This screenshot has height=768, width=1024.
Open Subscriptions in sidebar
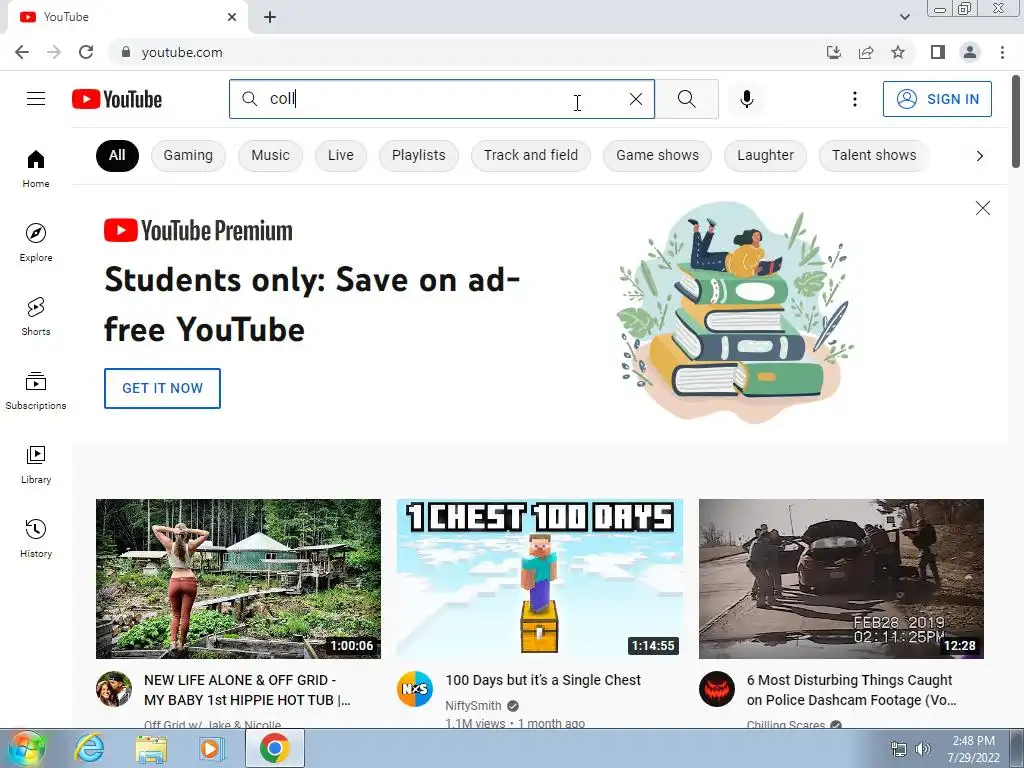click(x=36, y=390)
